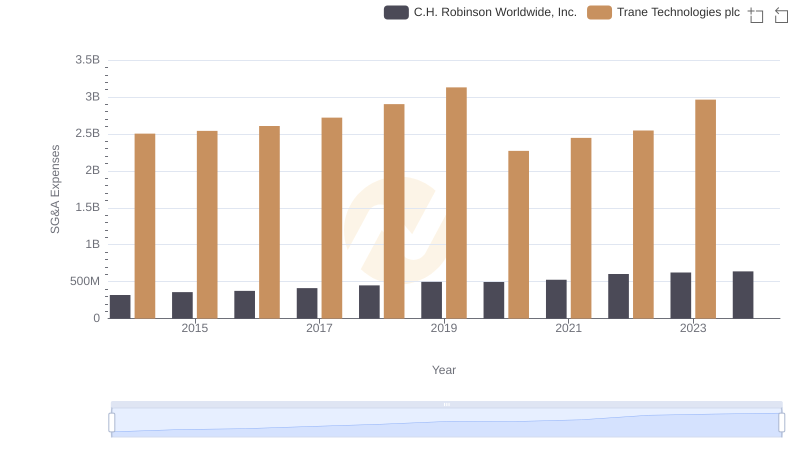Screen dimensions: 800x461
Task: Click the SG&A Expenses axis title
Action: click(55, 189)
